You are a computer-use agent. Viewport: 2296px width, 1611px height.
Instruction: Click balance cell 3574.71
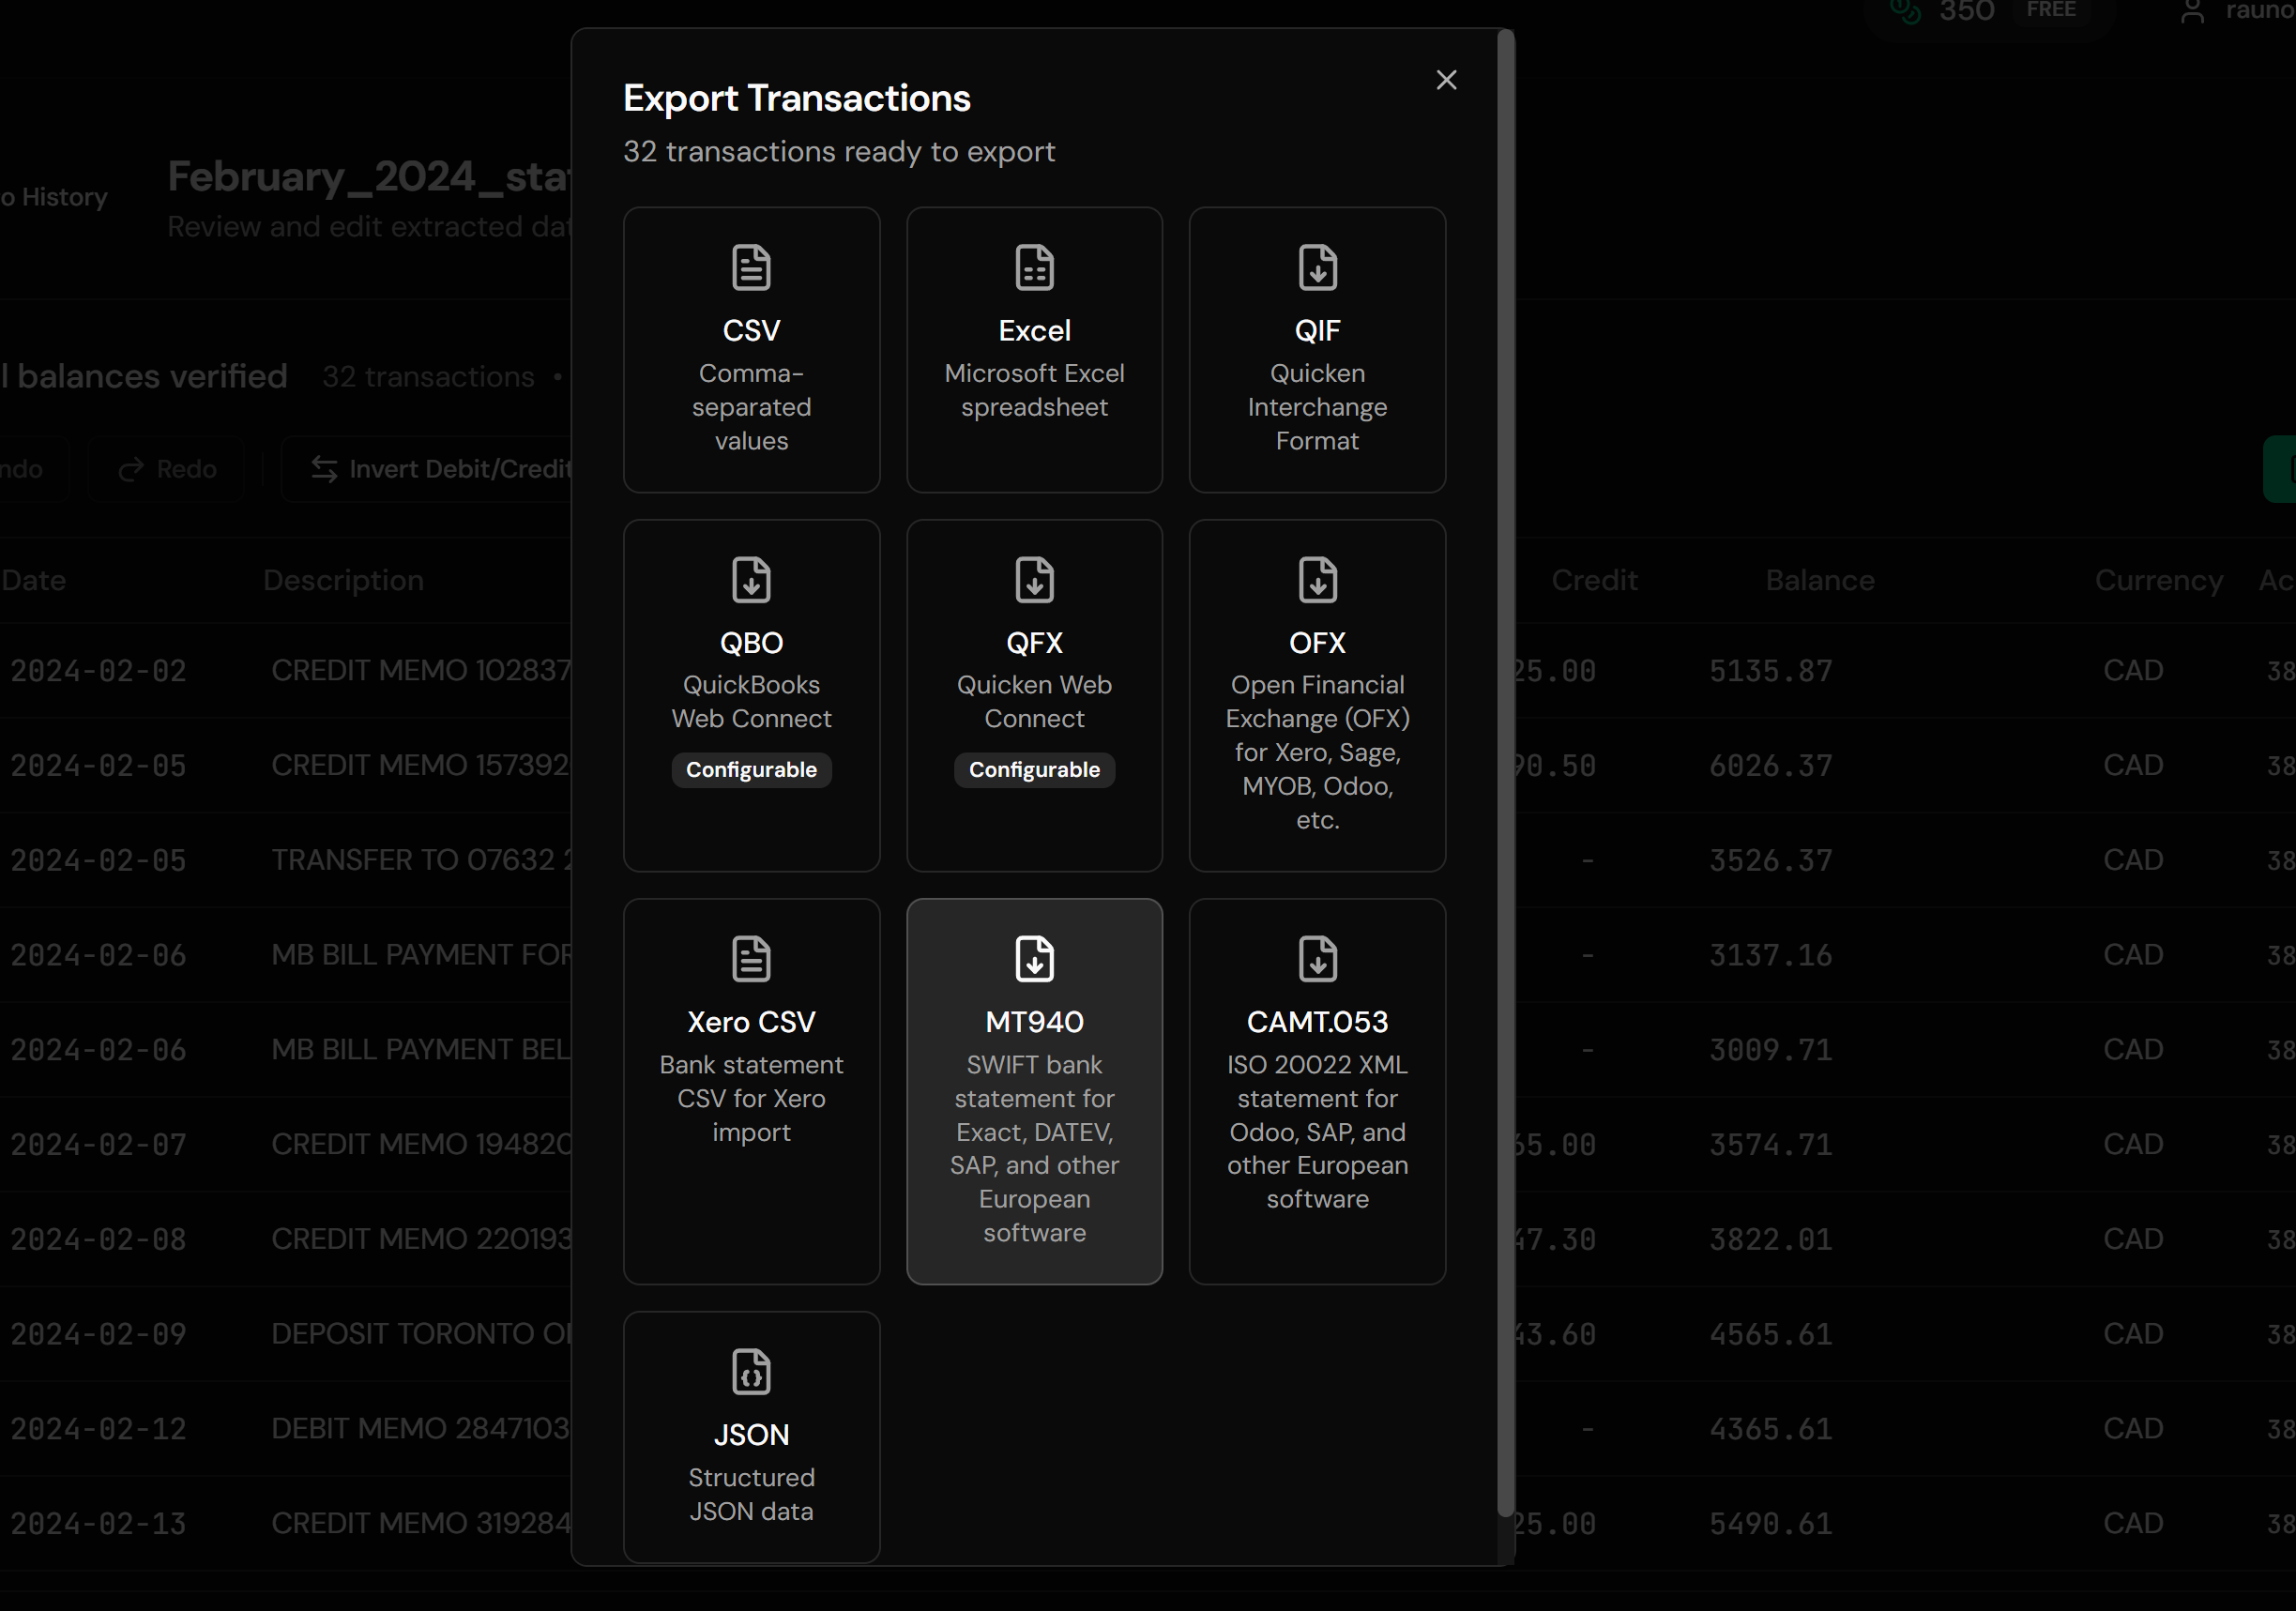coord(1770,1145)
